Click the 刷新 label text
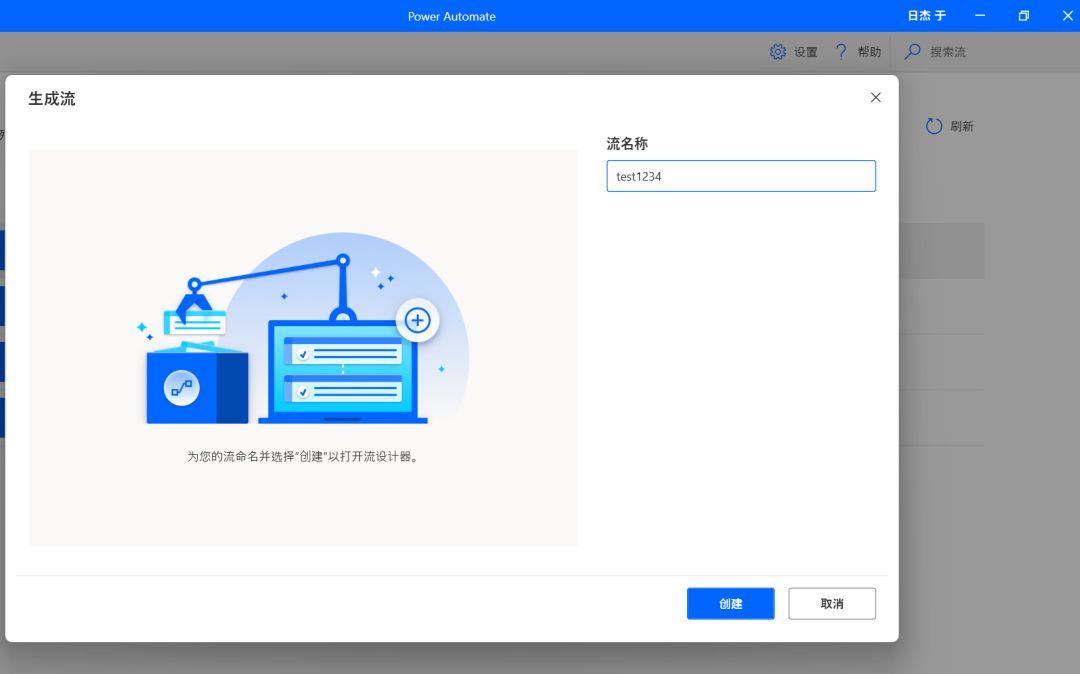This screenshot has height=674, width=1080. 962,126
